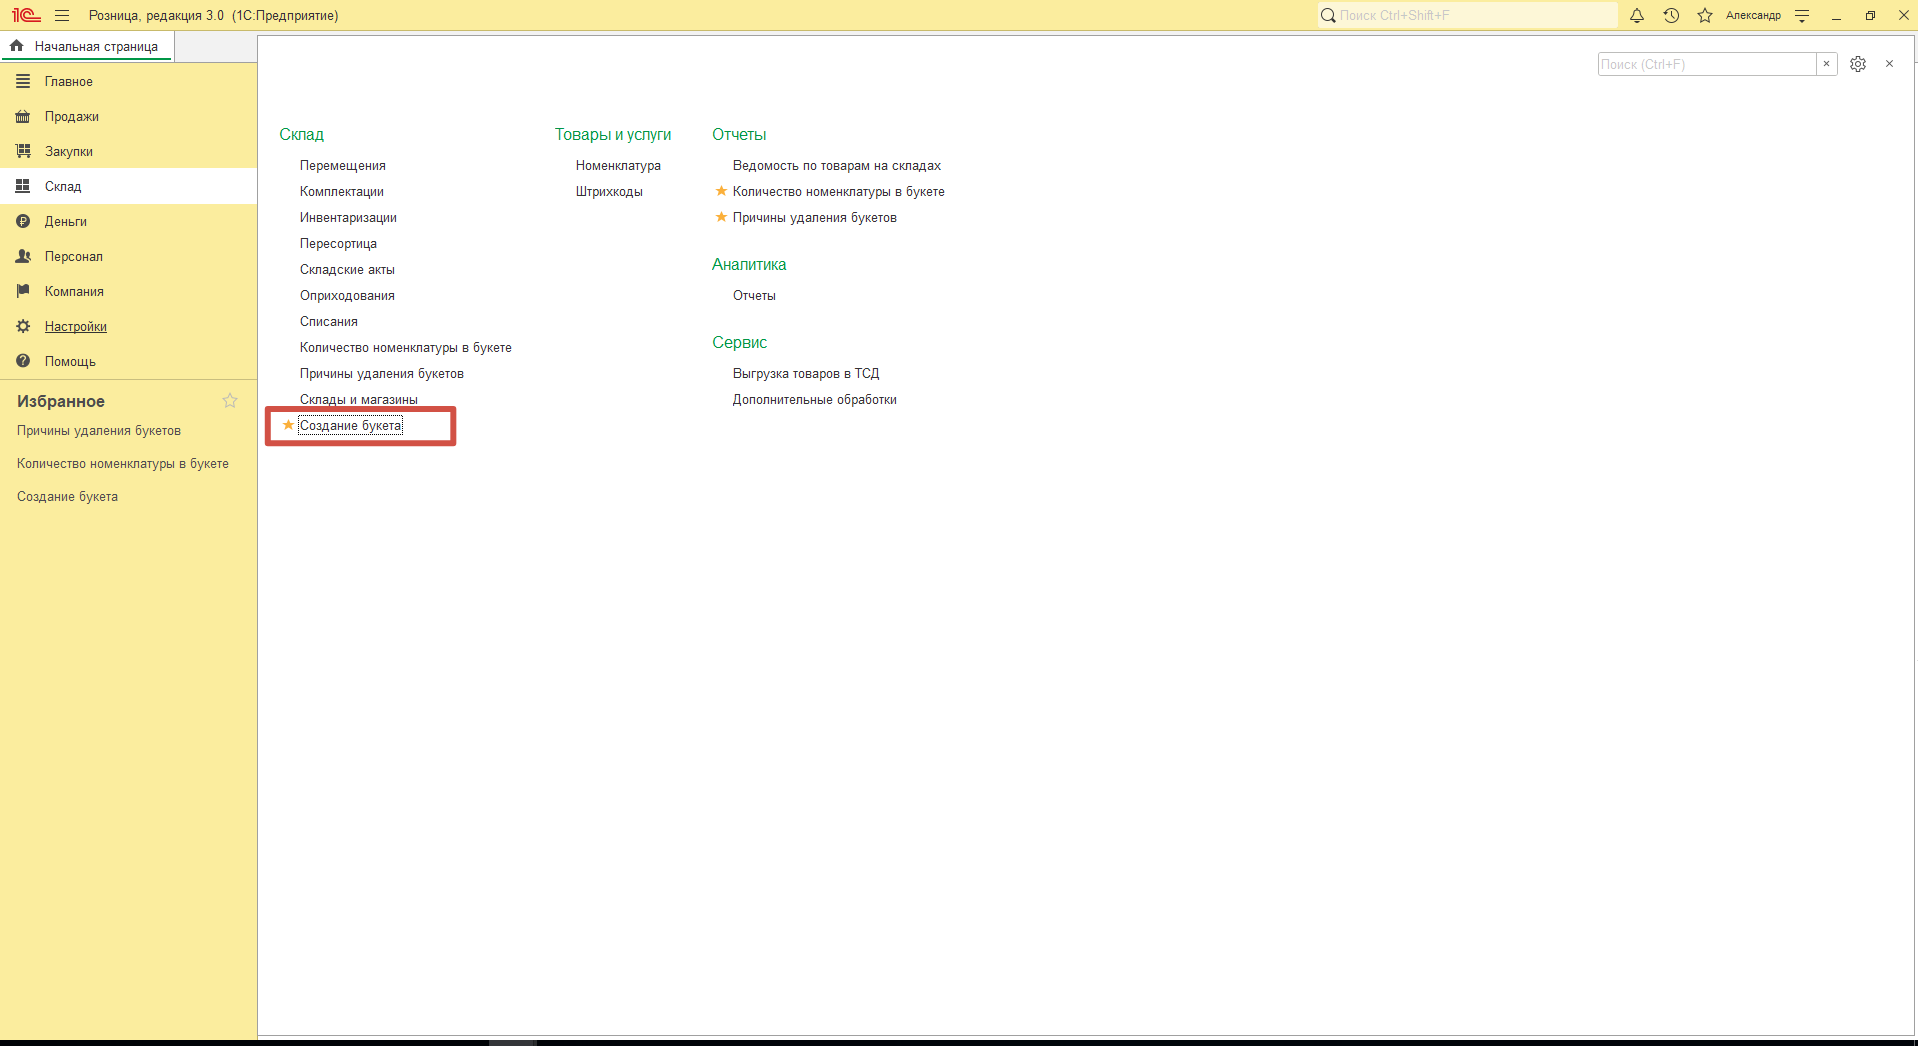
Task: Open the history clock icon
Action: click(1671, 16)
